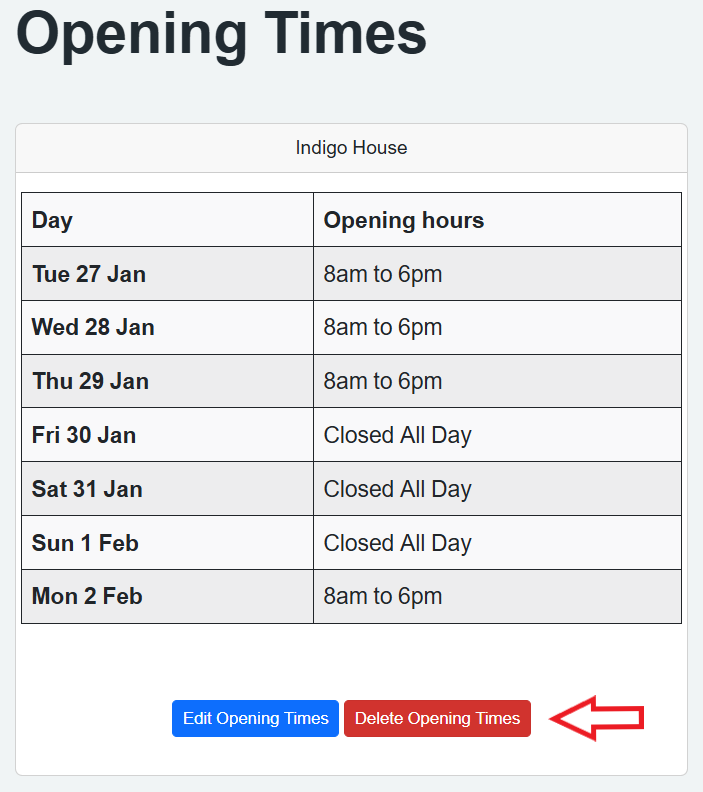Select the Opening Times page heading
Screen dimensions: 703x792
(222, 34)
